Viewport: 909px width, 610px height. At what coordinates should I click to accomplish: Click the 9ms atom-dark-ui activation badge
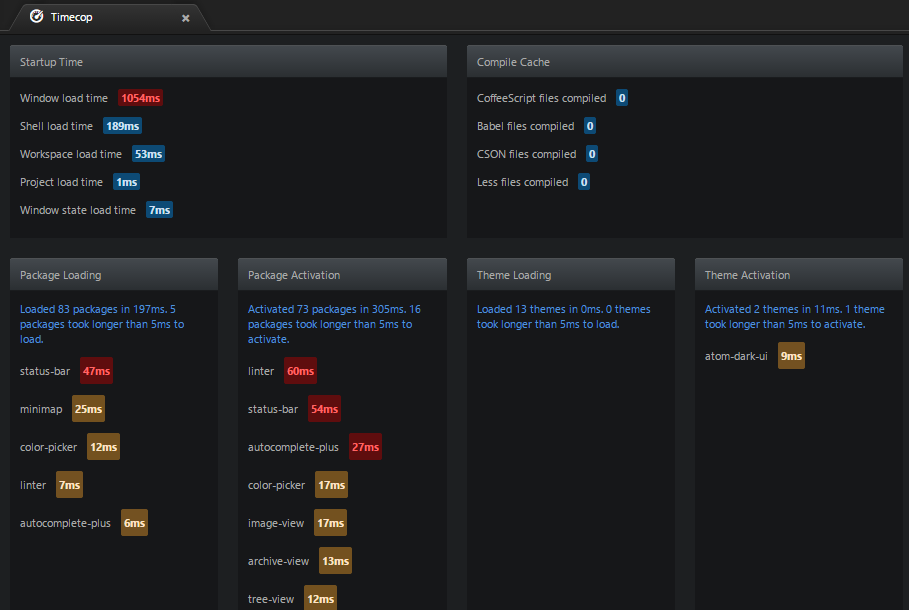[x=791, y=356]
